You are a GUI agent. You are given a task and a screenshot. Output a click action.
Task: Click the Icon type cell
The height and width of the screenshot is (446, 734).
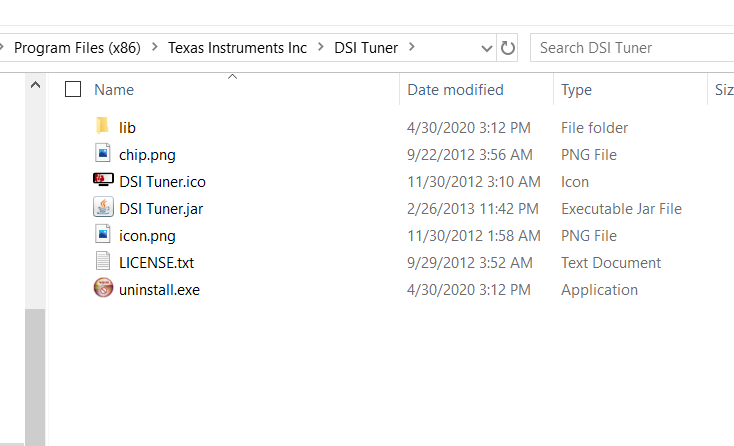click(575, 182)
